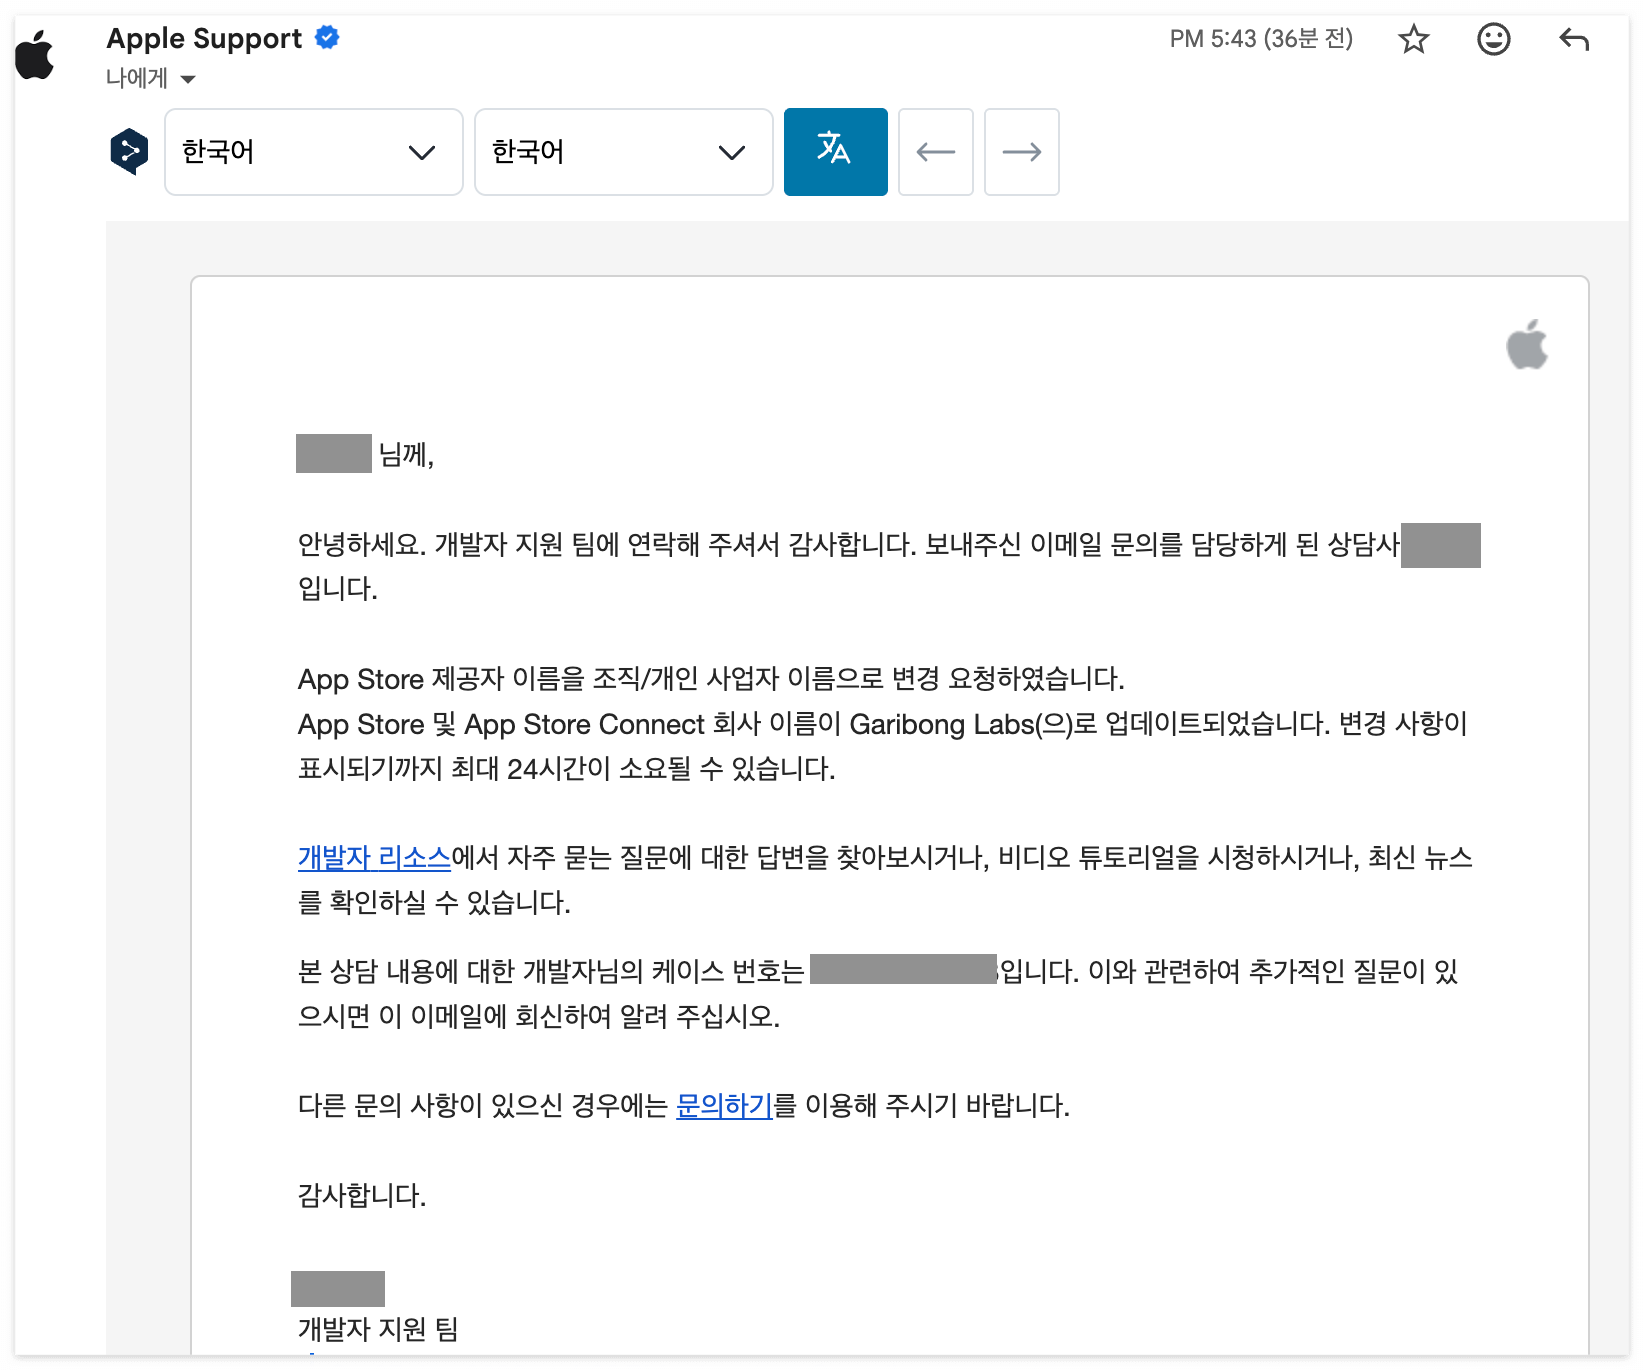Open the source language dropdown showing 한국어
The width and height of the screenshot is (1644, 1370).
[314, 152]
